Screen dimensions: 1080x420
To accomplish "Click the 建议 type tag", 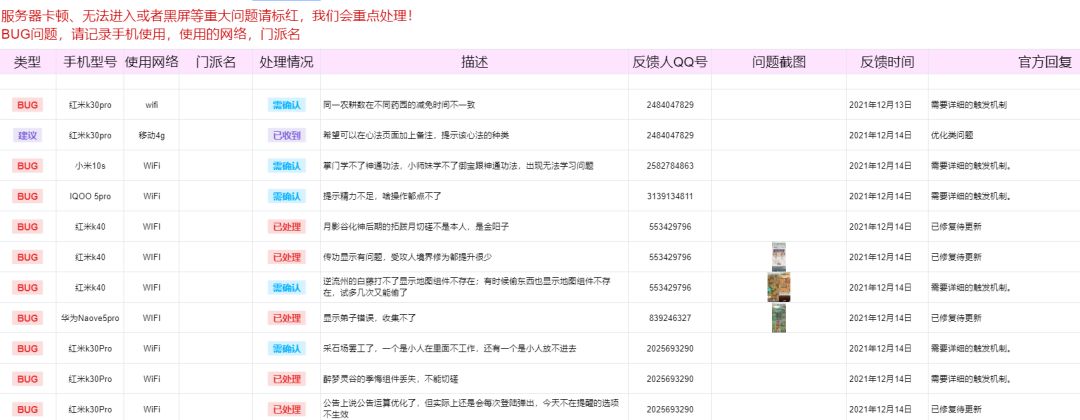I will click(x=28, y=136).
